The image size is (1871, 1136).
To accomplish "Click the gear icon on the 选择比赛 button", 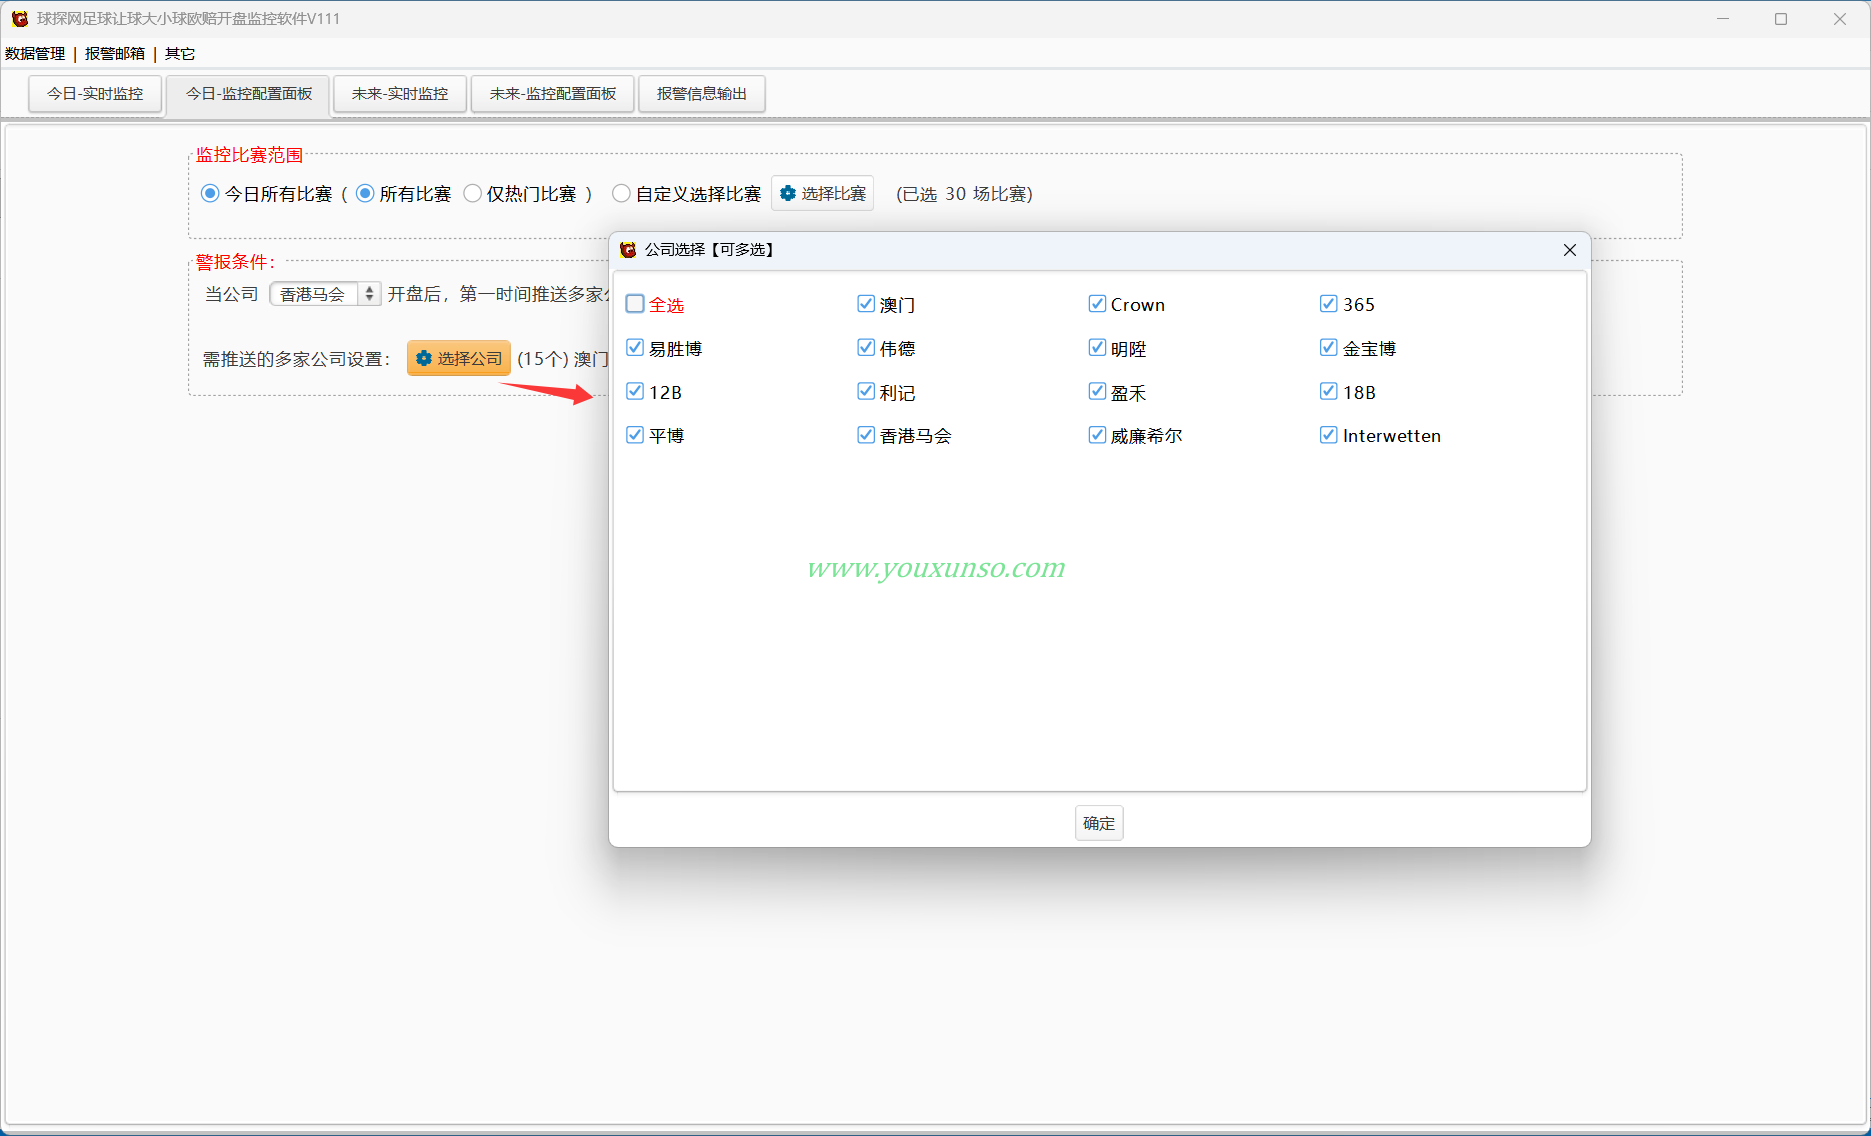I will 788,194.
